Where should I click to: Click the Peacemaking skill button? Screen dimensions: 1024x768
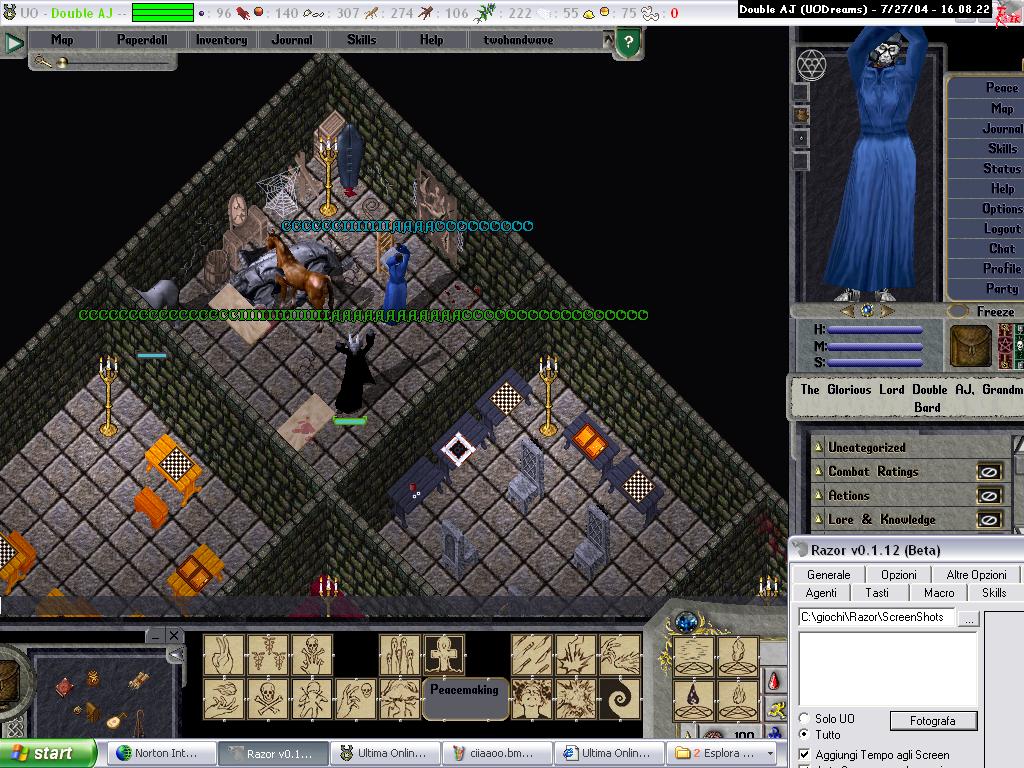464,697
